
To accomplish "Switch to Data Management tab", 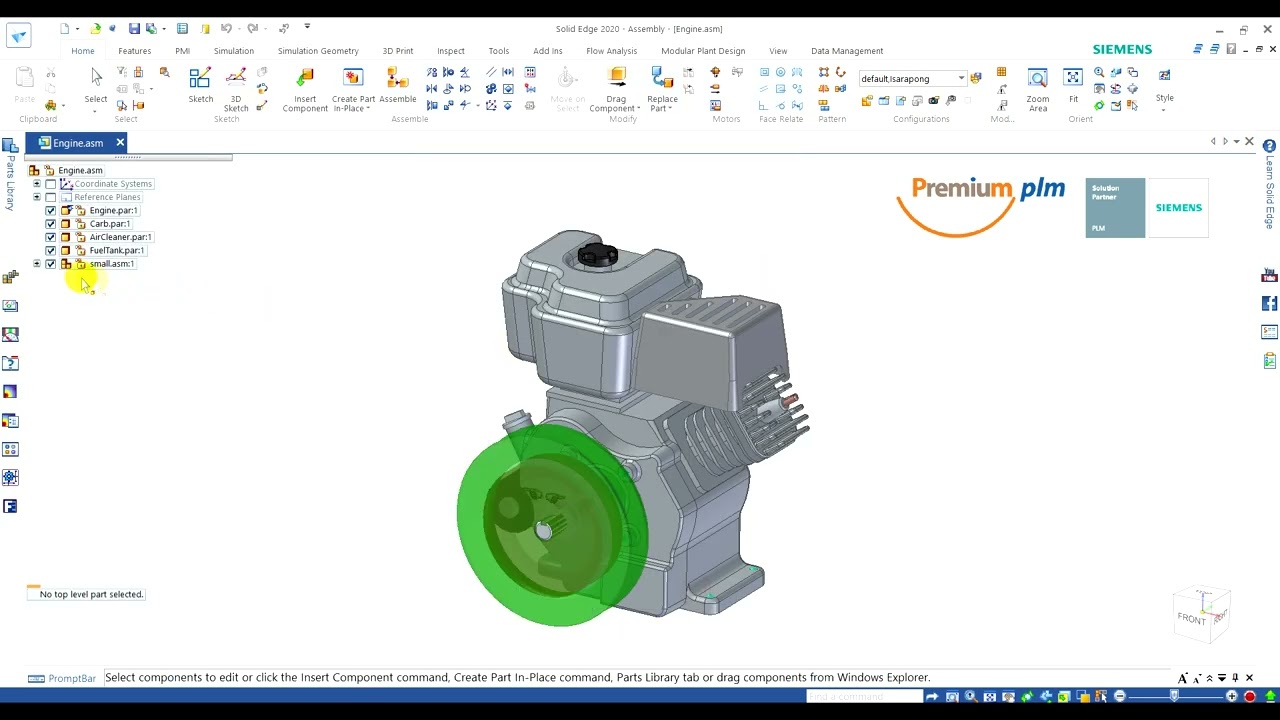I will pyautogui.click(x=847, y=51).
